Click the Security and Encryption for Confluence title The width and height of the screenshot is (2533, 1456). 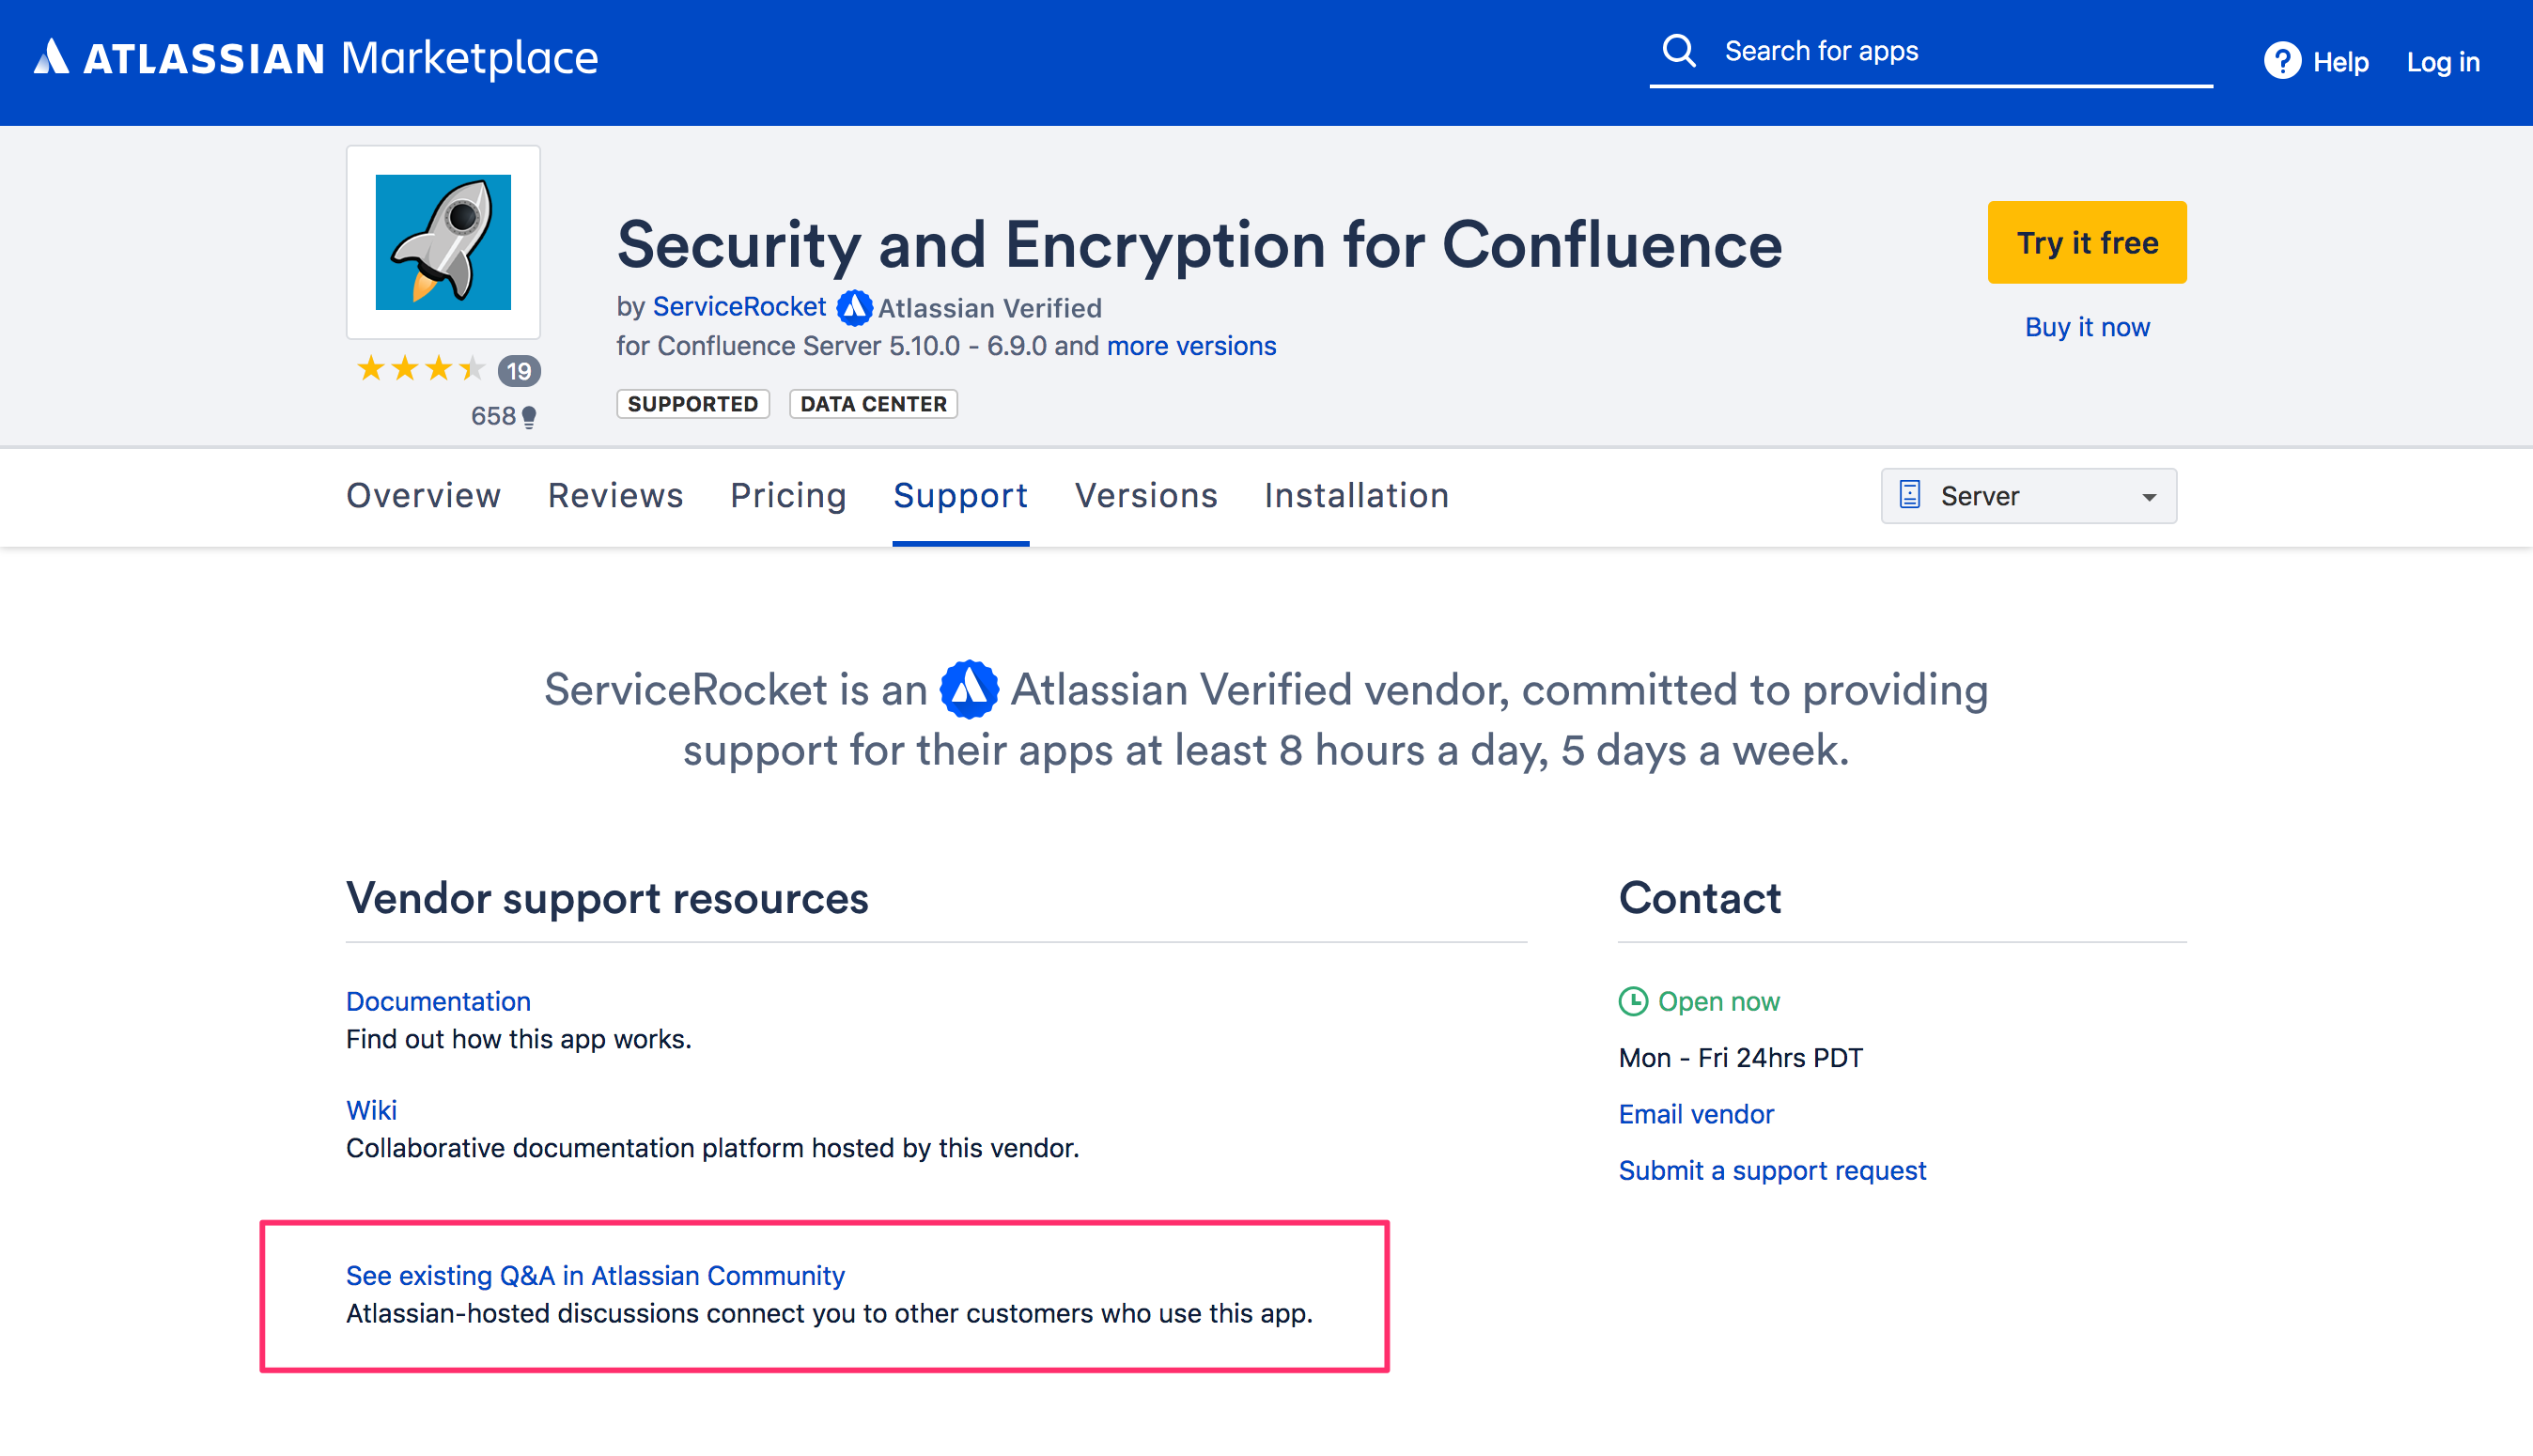pyautogui.click(x=1199, y=245)
